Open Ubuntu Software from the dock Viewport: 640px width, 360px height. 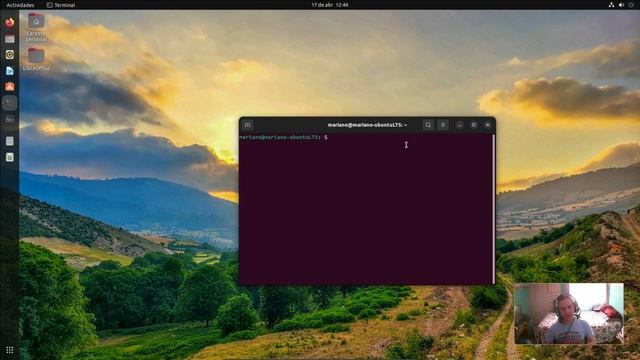pyautogui.click(x=10, y=87)
